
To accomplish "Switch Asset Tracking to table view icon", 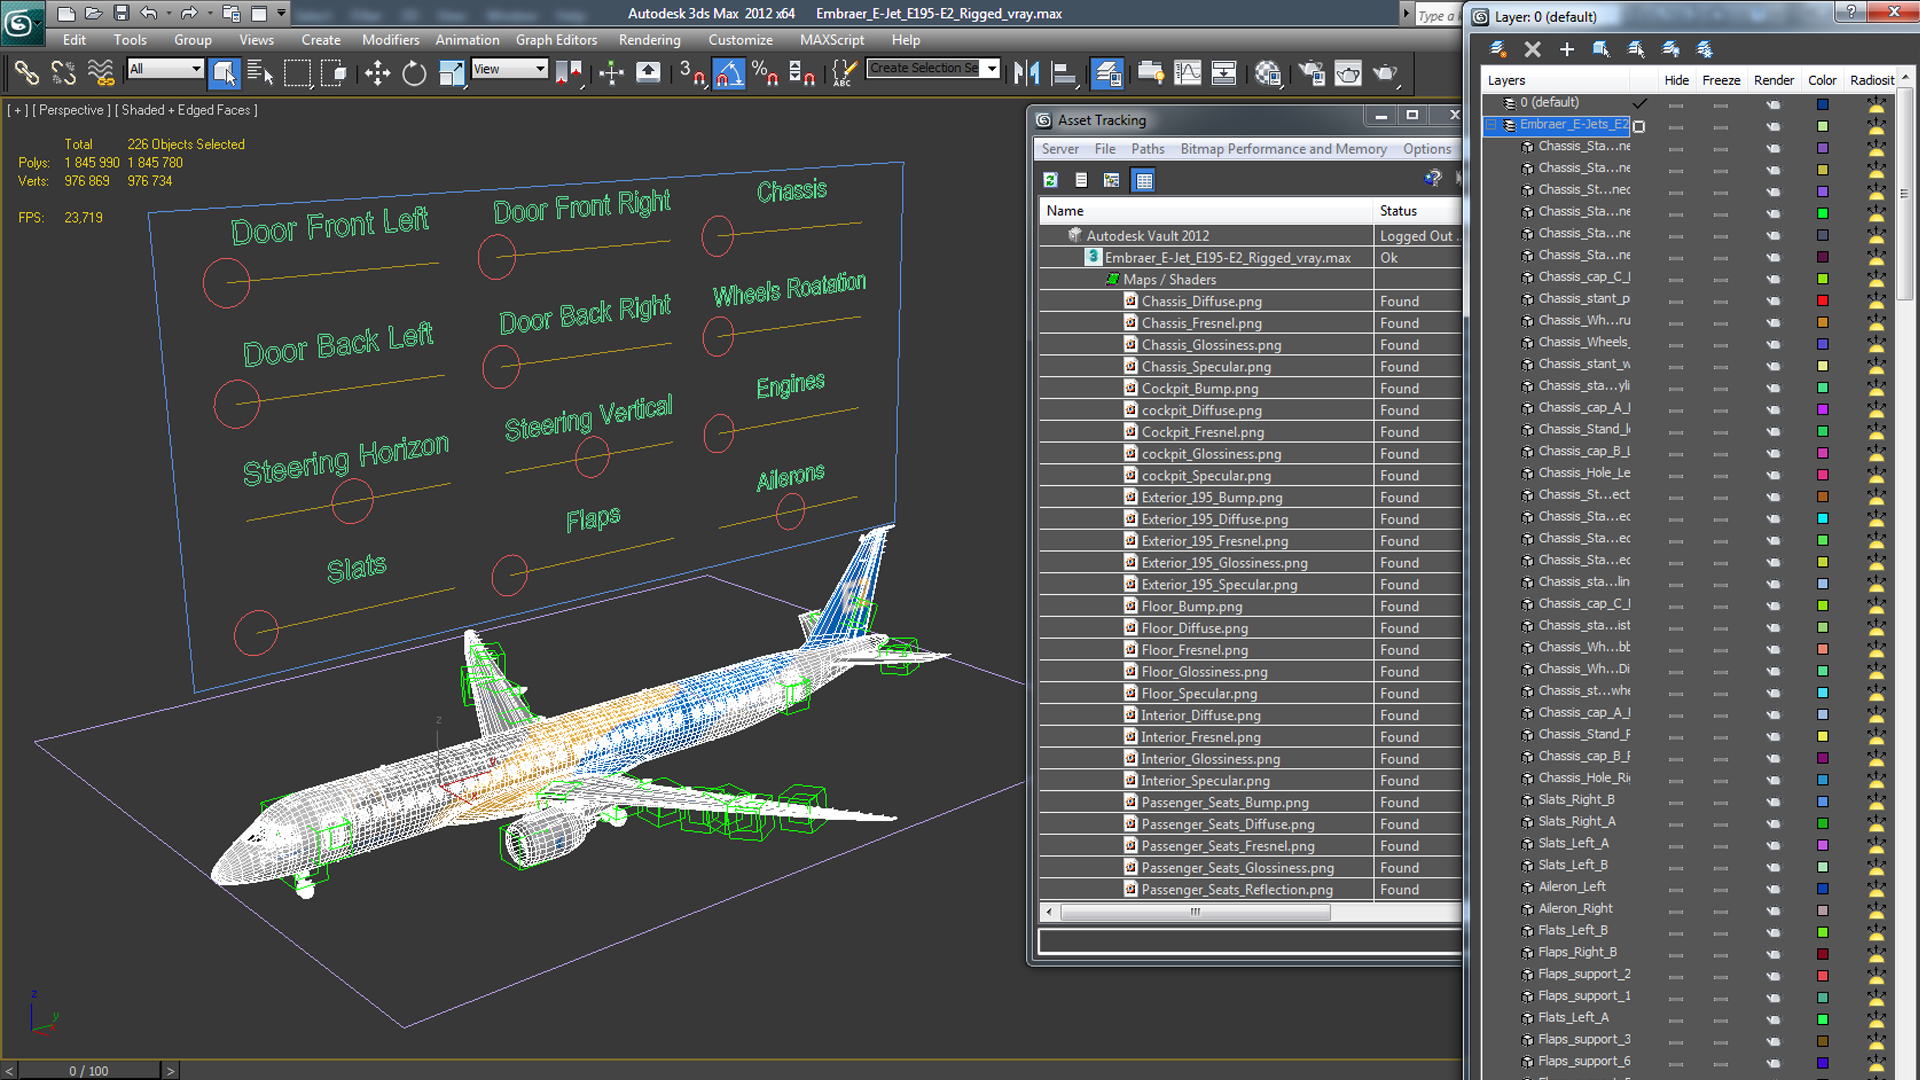I will pyautogui.click(x=1143, y=180).
